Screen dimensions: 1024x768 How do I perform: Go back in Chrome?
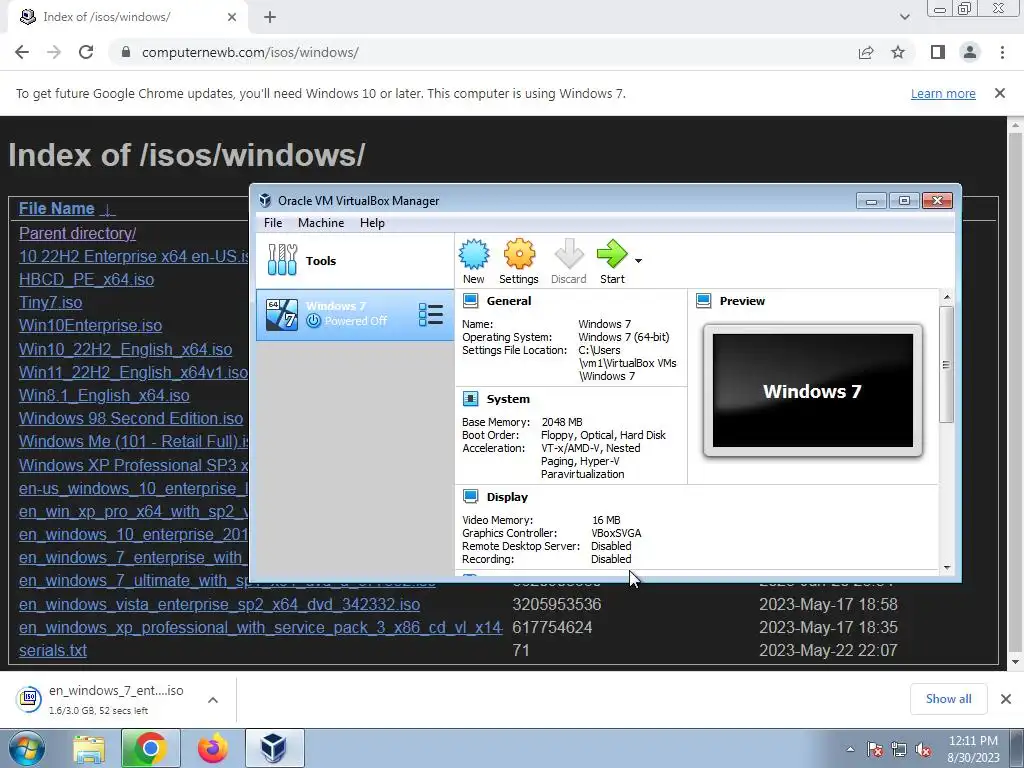click(x=22, y=52)
